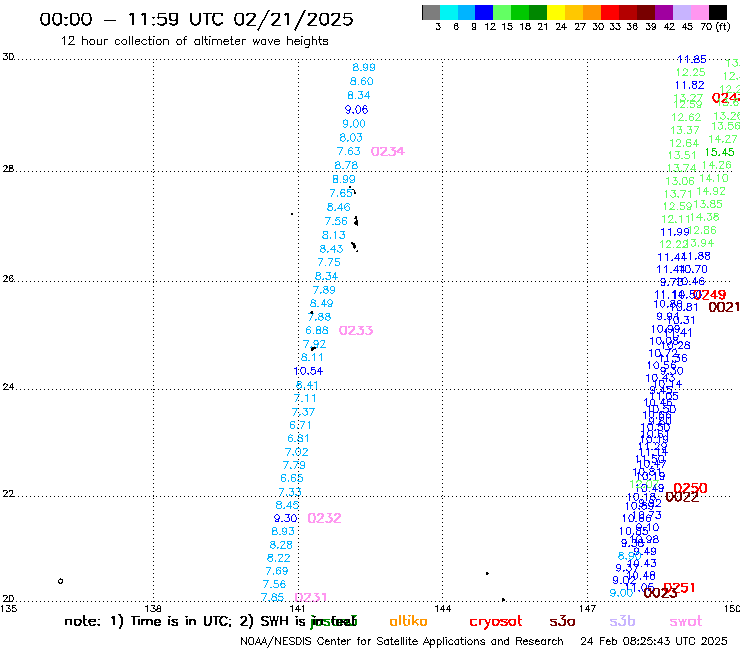
Task: Click the wave height value 7.69
Action: point(277,571)
